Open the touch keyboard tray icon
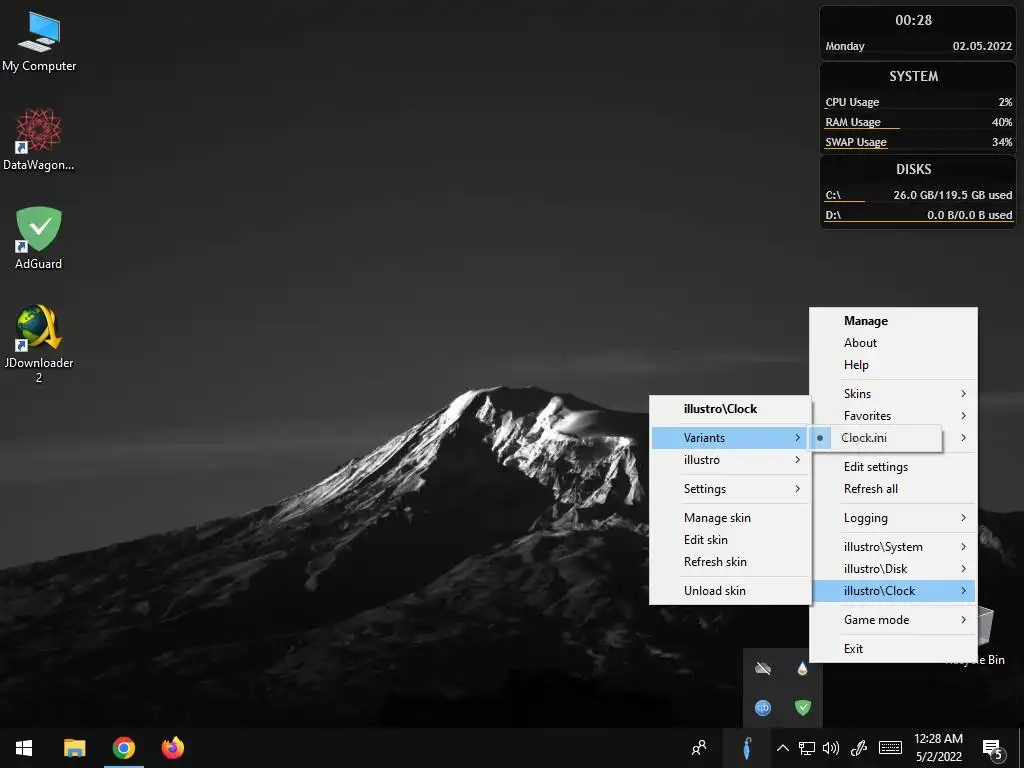 coord(890,748)
